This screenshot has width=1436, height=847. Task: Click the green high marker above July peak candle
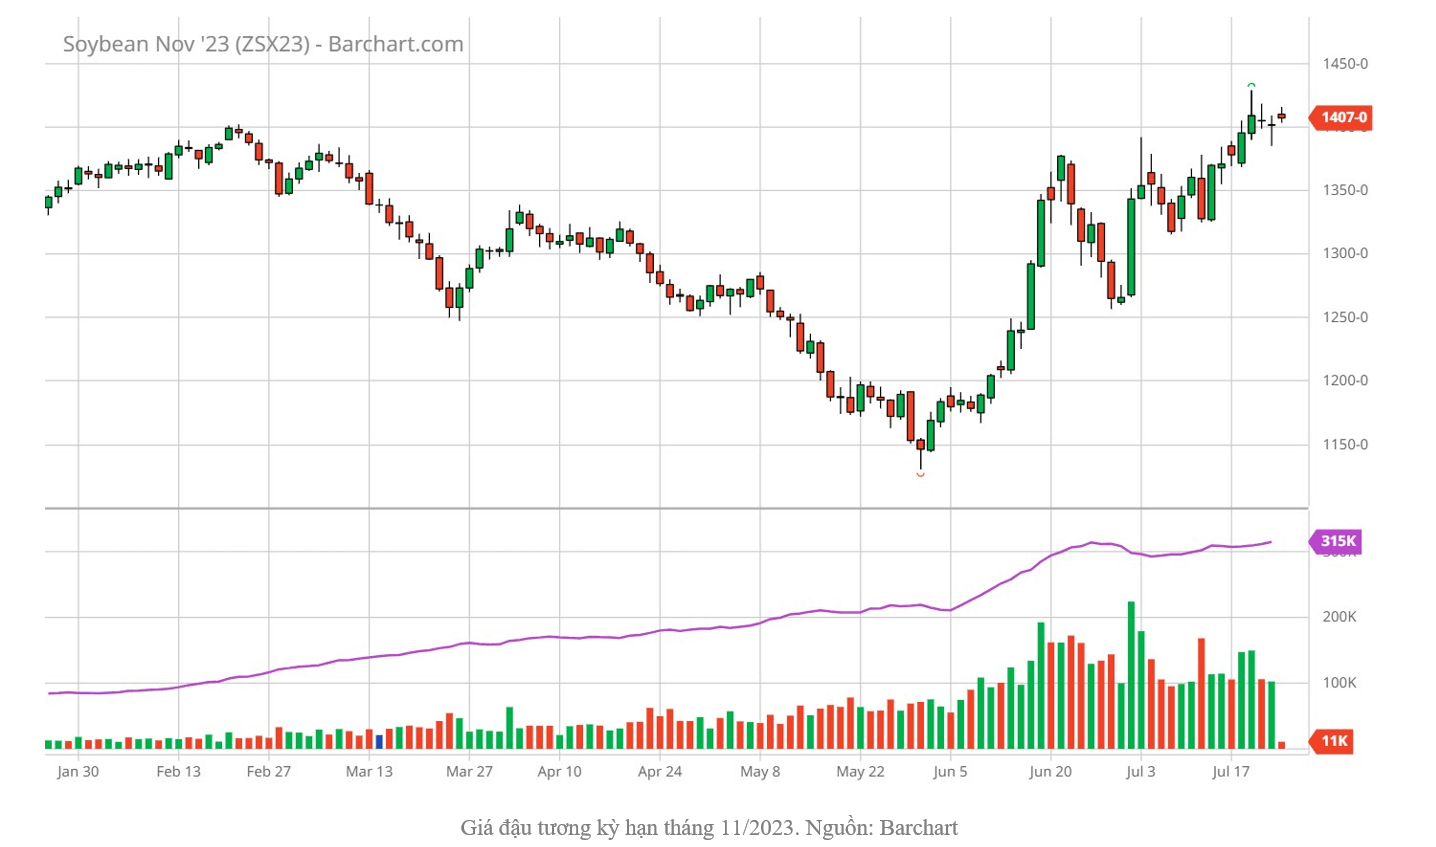[x=1251, y=86]
